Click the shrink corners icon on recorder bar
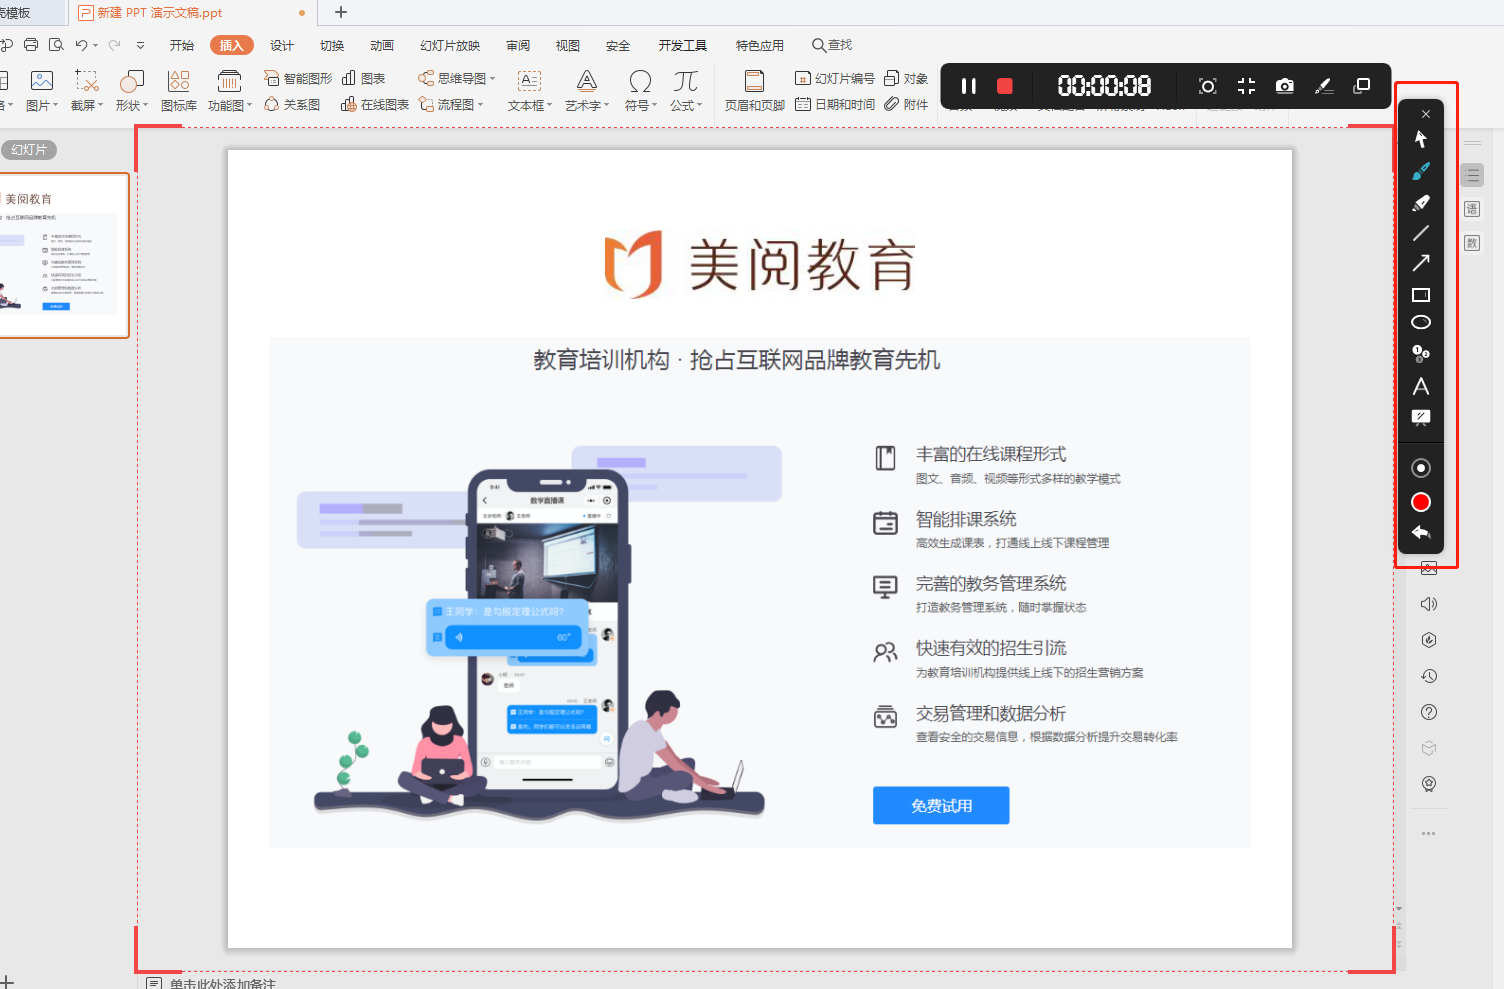The width and height of the screenshot is (1504, 989). click(1246, 86)
